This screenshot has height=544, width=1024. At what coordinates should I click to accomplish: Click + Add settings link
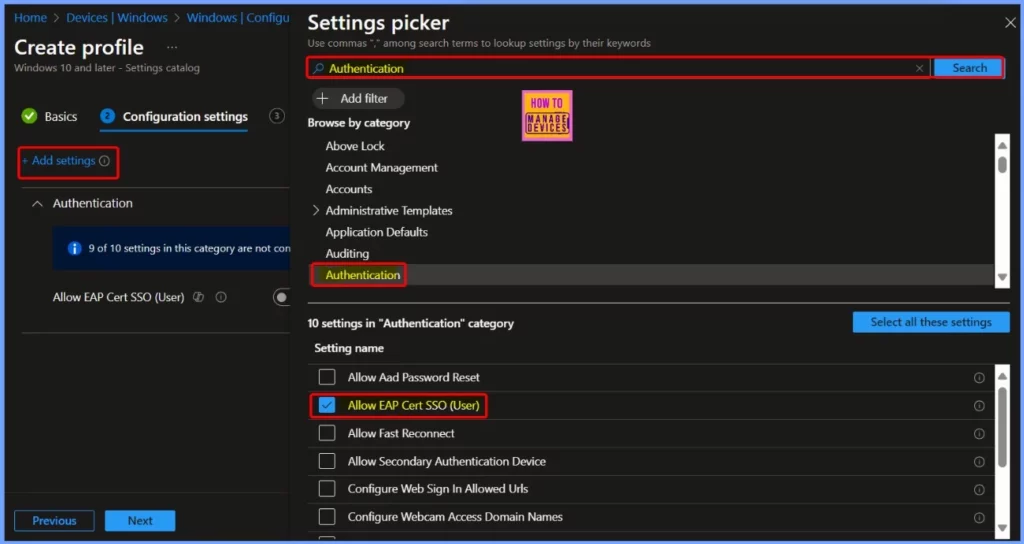tap(59, 161)
